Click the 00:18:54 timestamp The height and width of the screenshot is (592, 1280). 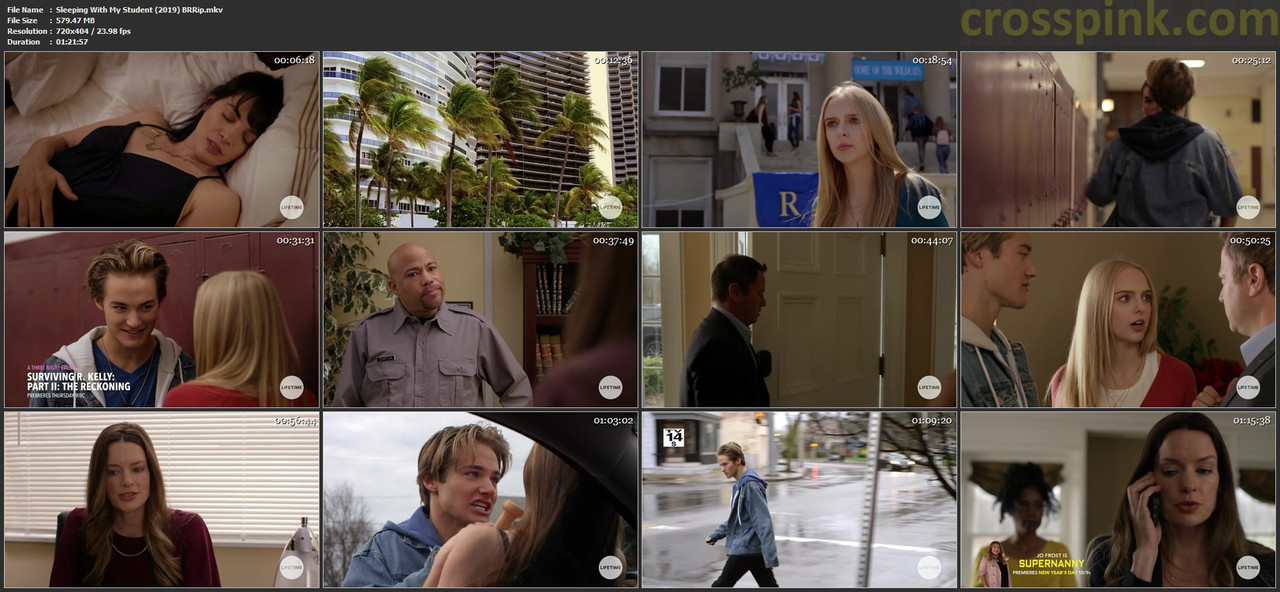(x=932, y=60)
